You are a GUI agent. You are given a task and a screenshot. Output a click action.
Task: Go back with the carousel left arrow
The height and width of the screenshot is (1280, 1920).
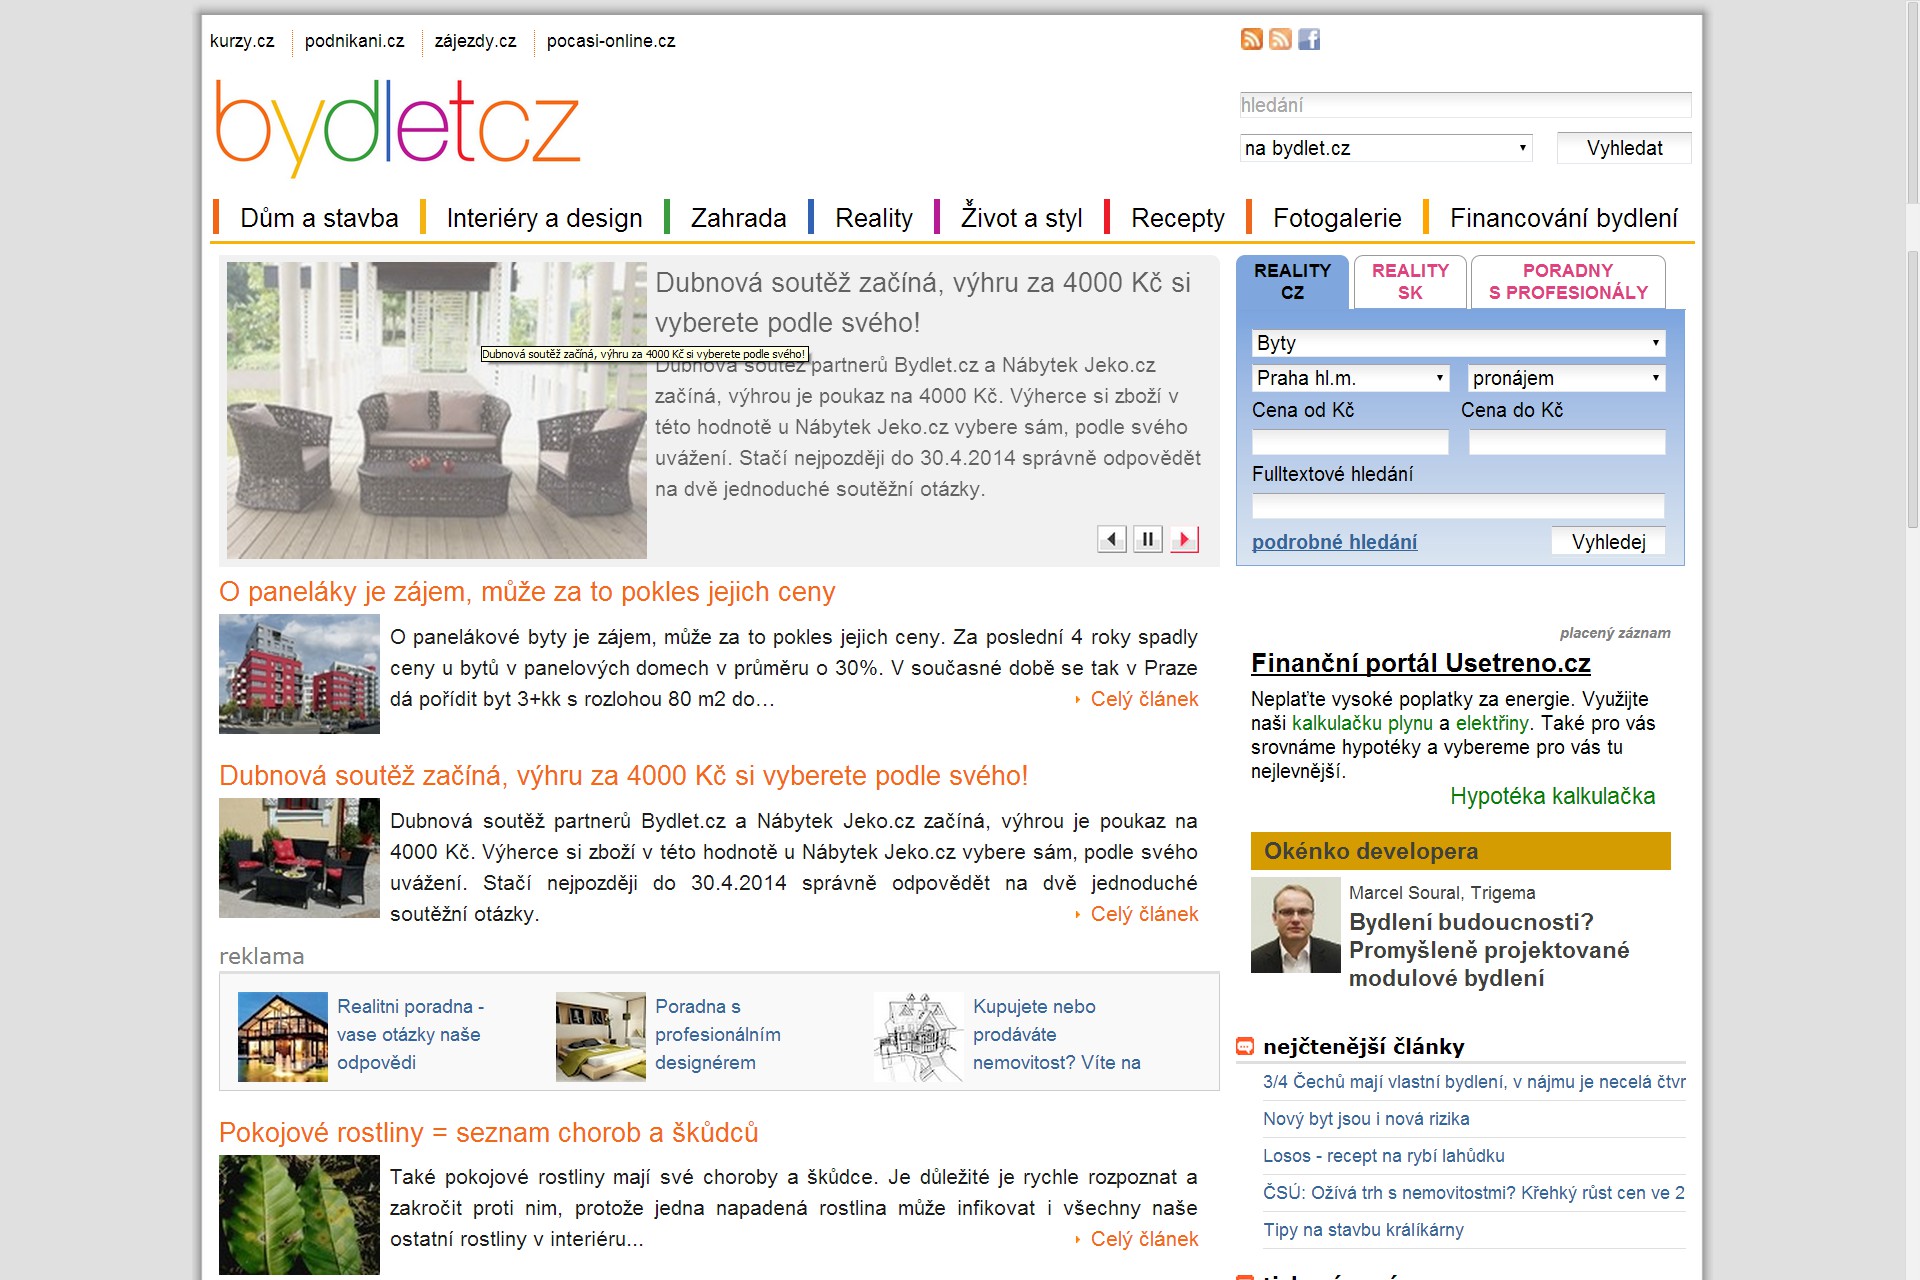[1111, 538]
